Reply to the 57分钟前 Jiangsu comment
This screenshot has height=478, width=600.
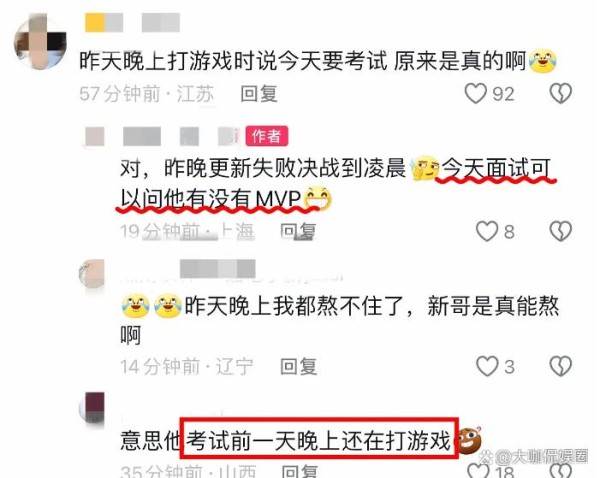[259, 94]
